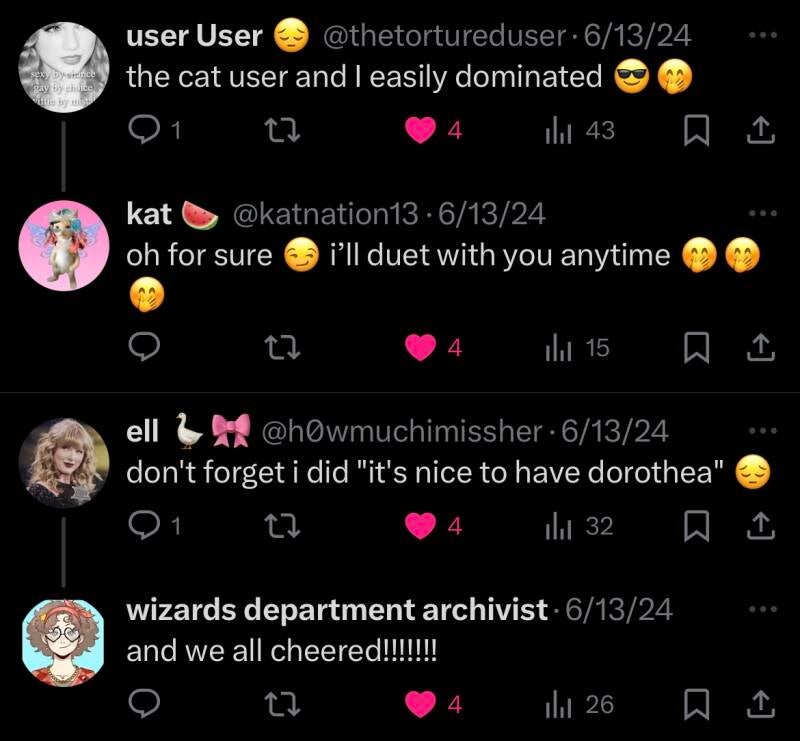Unlike thetortureduser's tweet via heart icon

[x=420, y=130]
